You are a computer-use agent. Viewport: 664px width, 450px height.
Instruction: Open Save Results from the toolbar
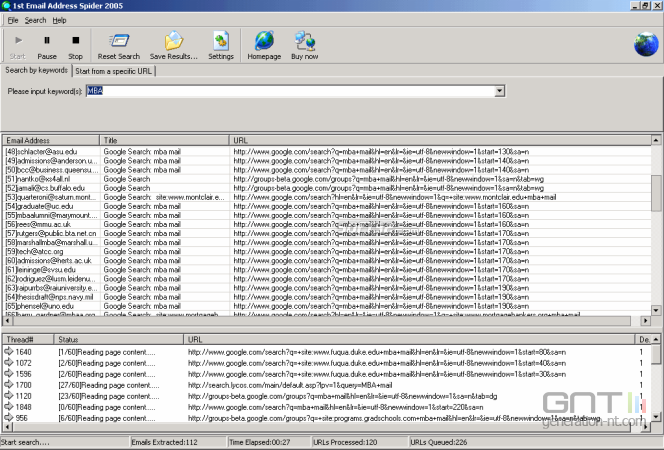pyautogui.click(x=174, y=47)
